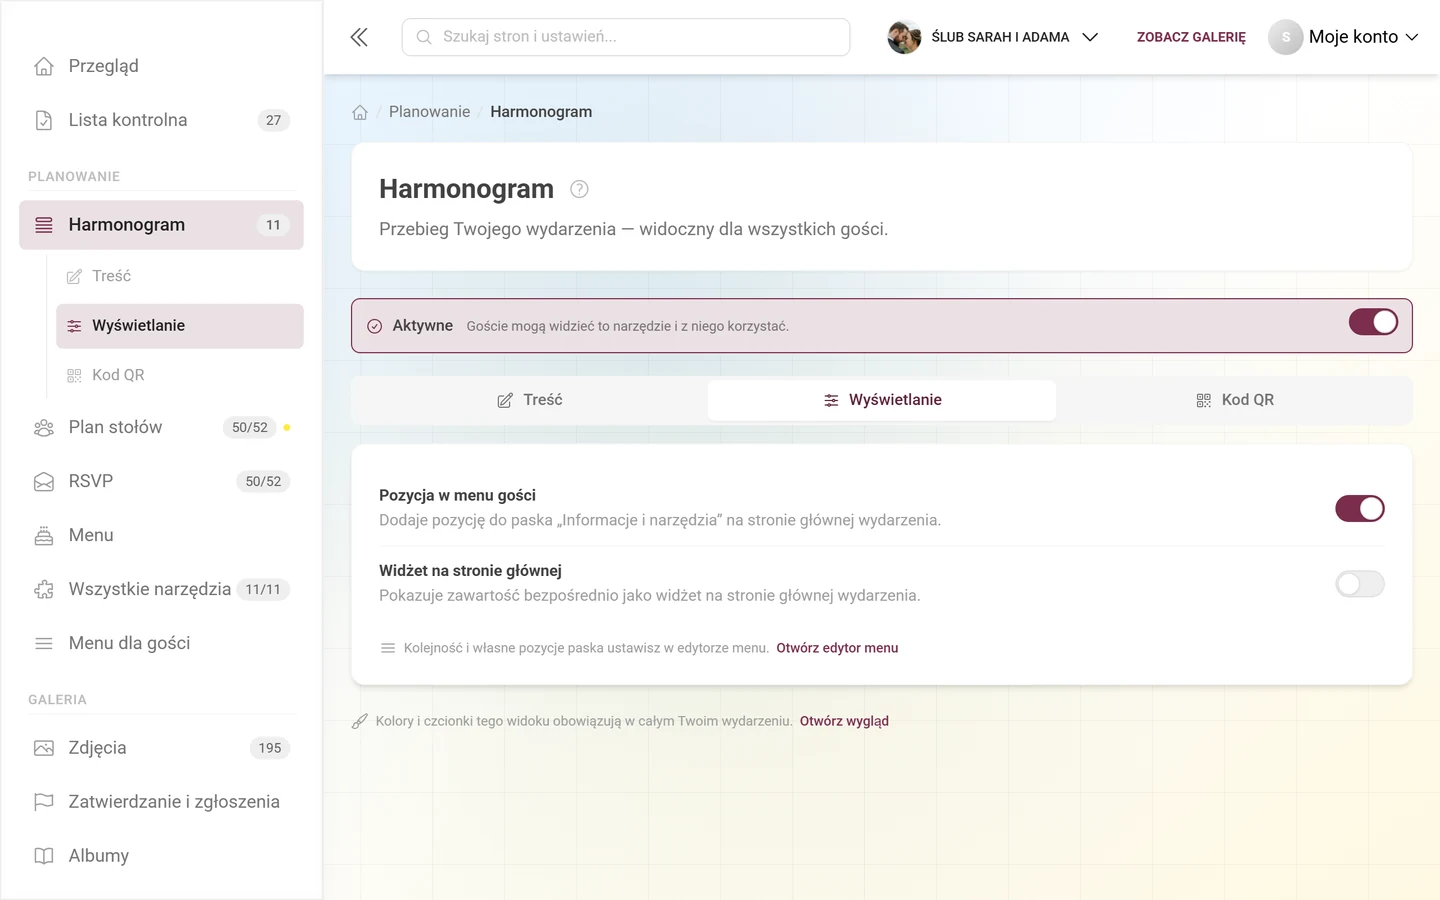Open Kod QR submenu item in sidebar
This screenshot has width=1440, height=900.
(x=180, y=375)
